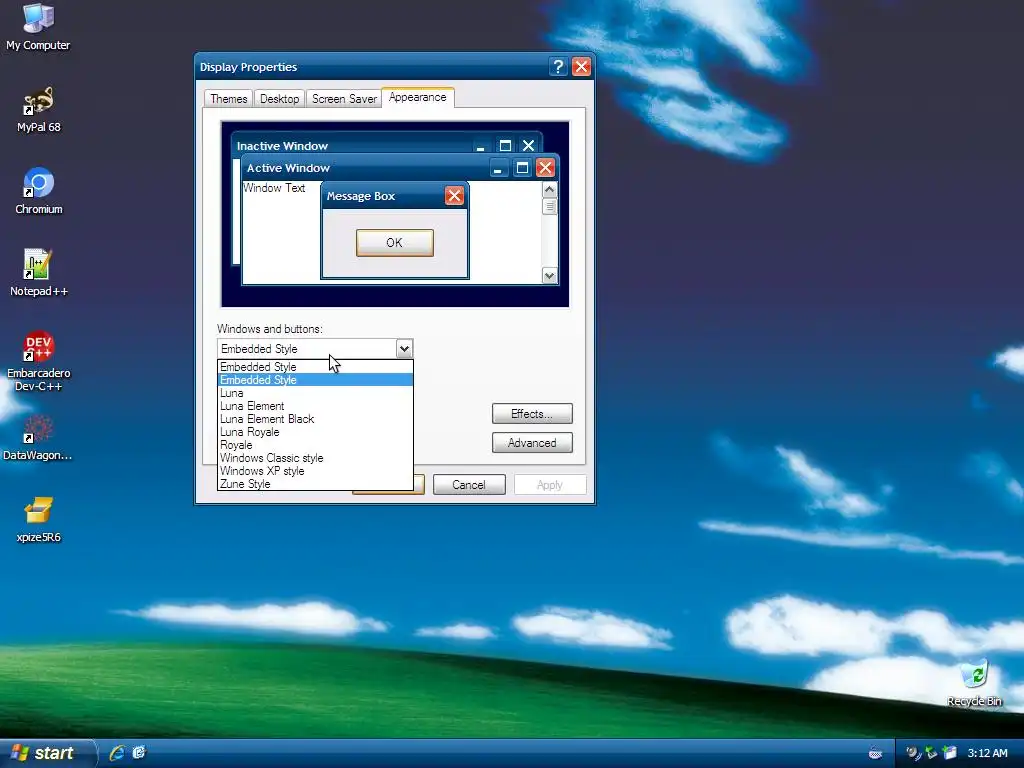
Task: Choose Windows XP style option
Action: point(315,471)
